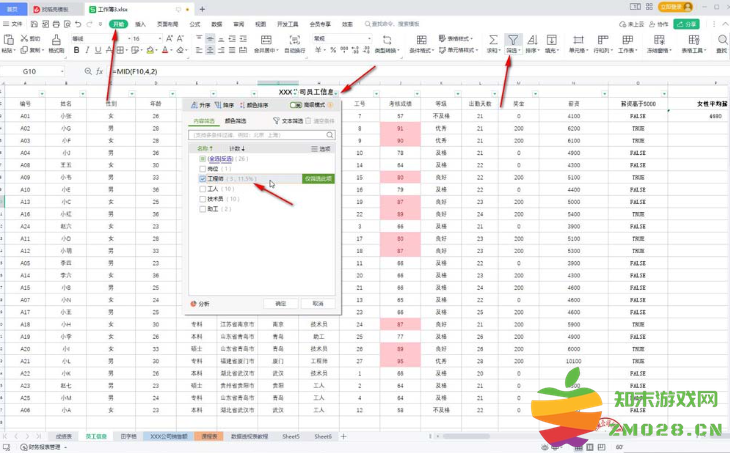This screenshot has height=453, width=730.
Task: Open the 文本筛选 text filter funnel
Action: [275, 121]
